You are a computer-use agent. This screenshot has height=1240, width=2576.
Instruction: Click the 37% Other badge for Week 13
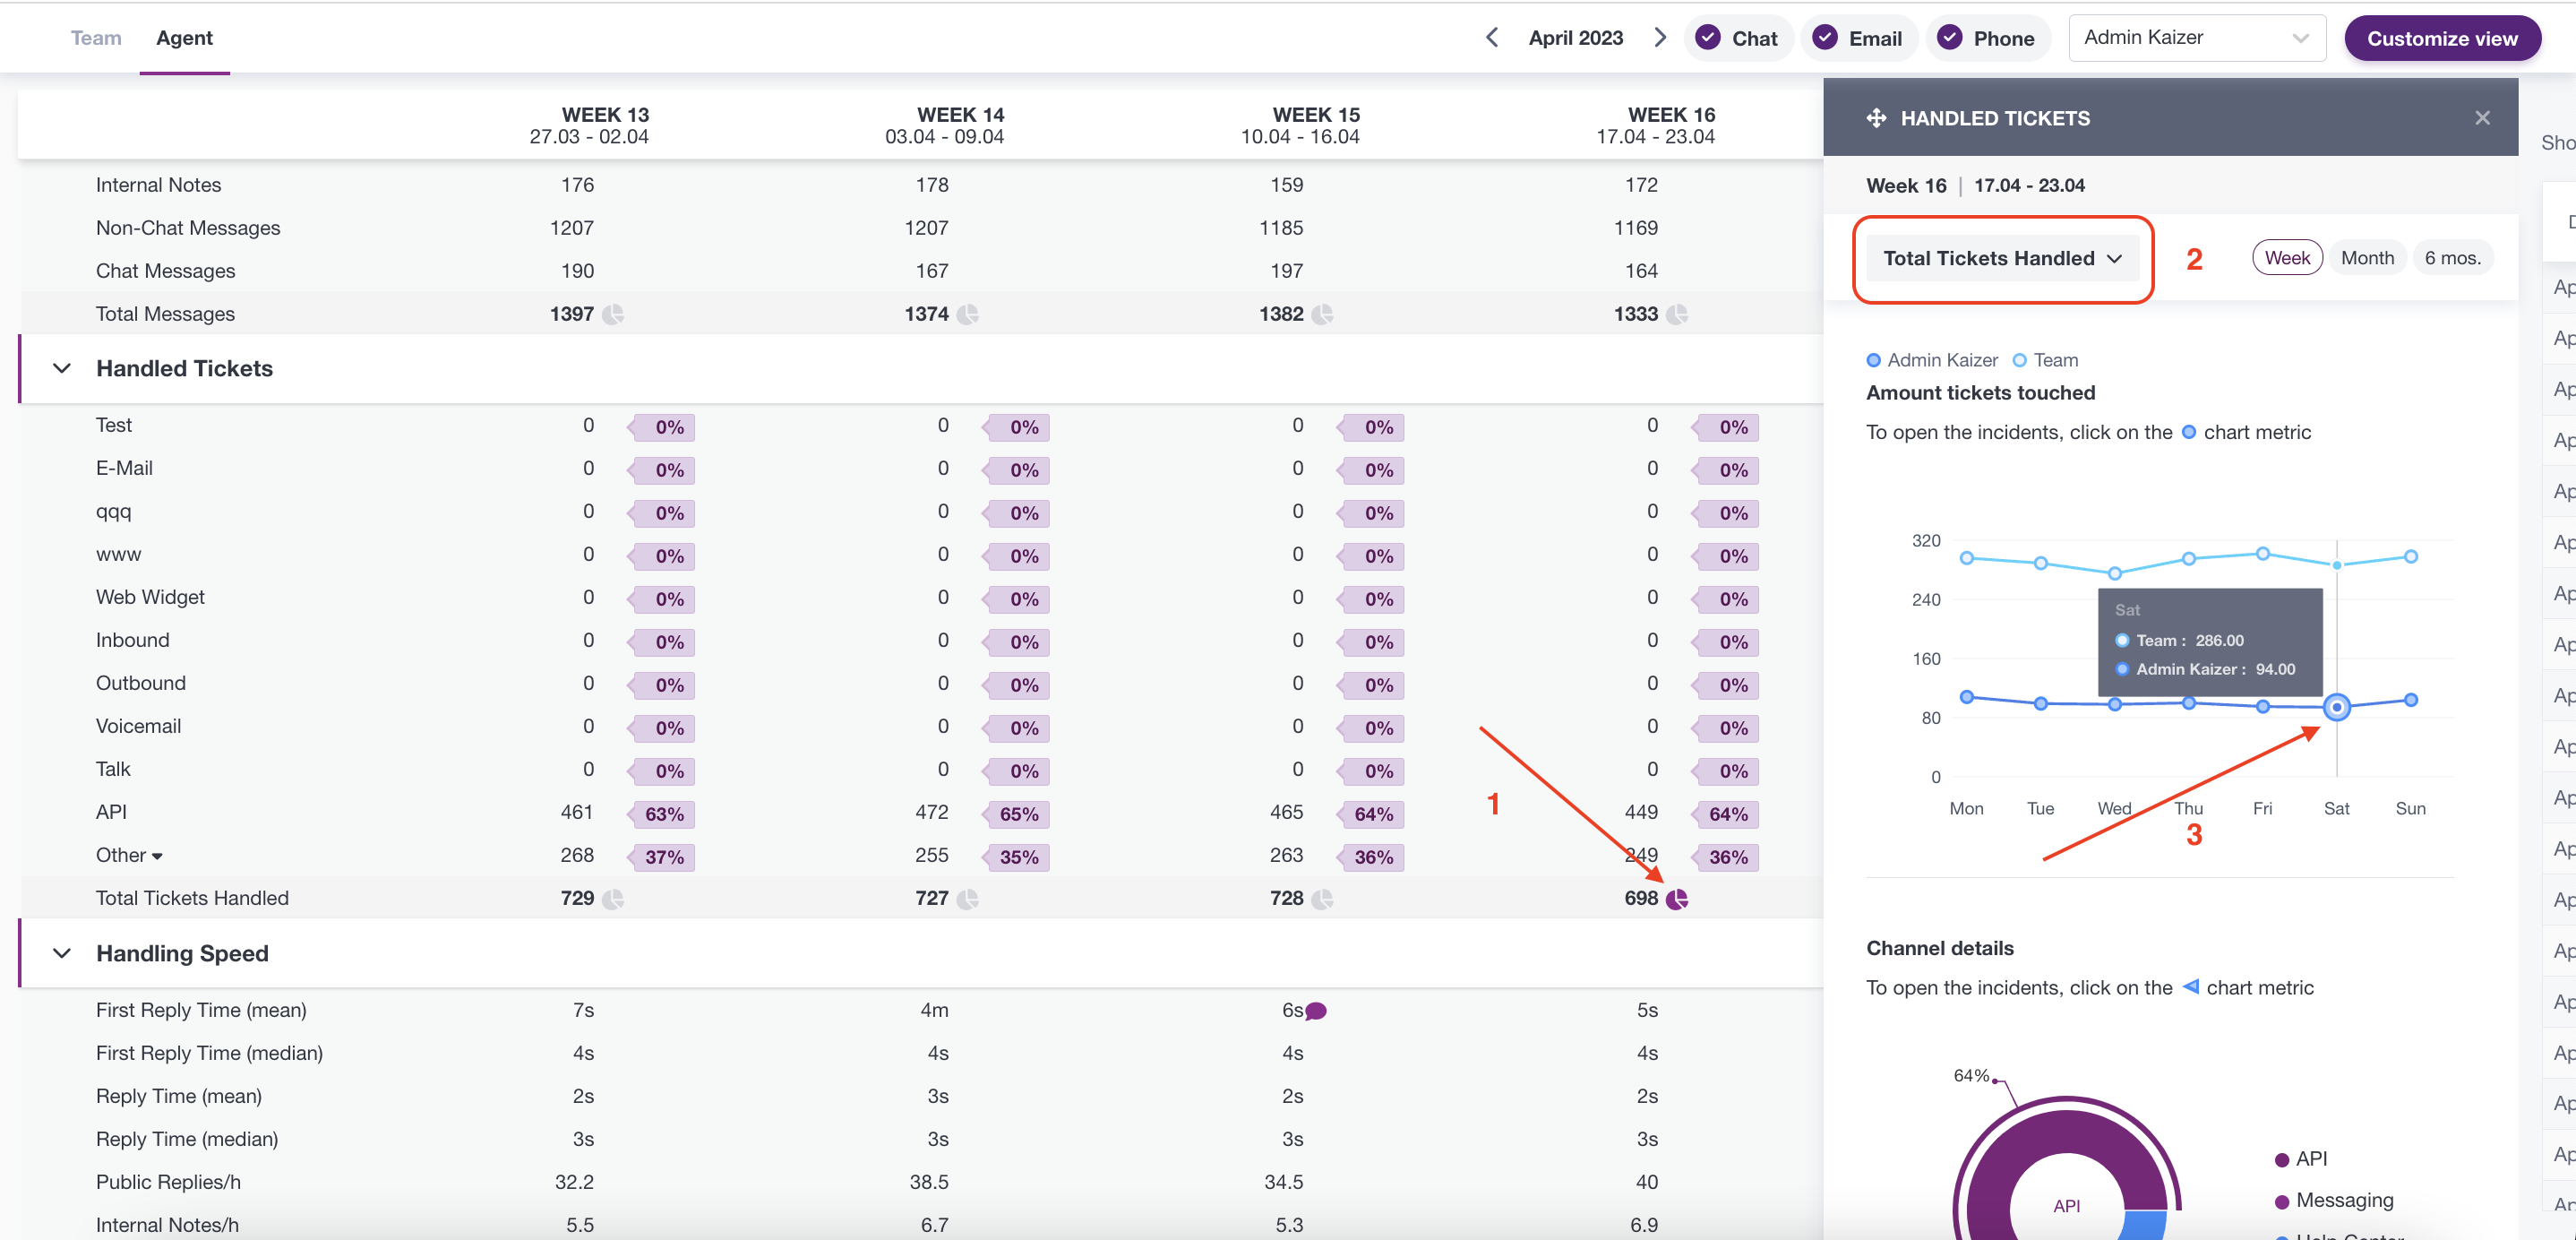click(662, 857)
